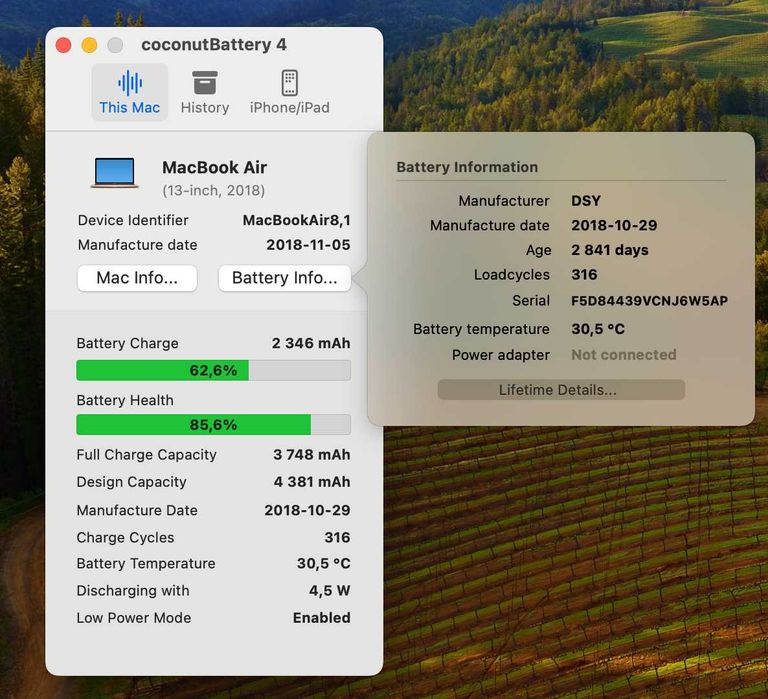The image size is (768, 699).
Task: Open the History archive box icon
Action: pos(205,82)
